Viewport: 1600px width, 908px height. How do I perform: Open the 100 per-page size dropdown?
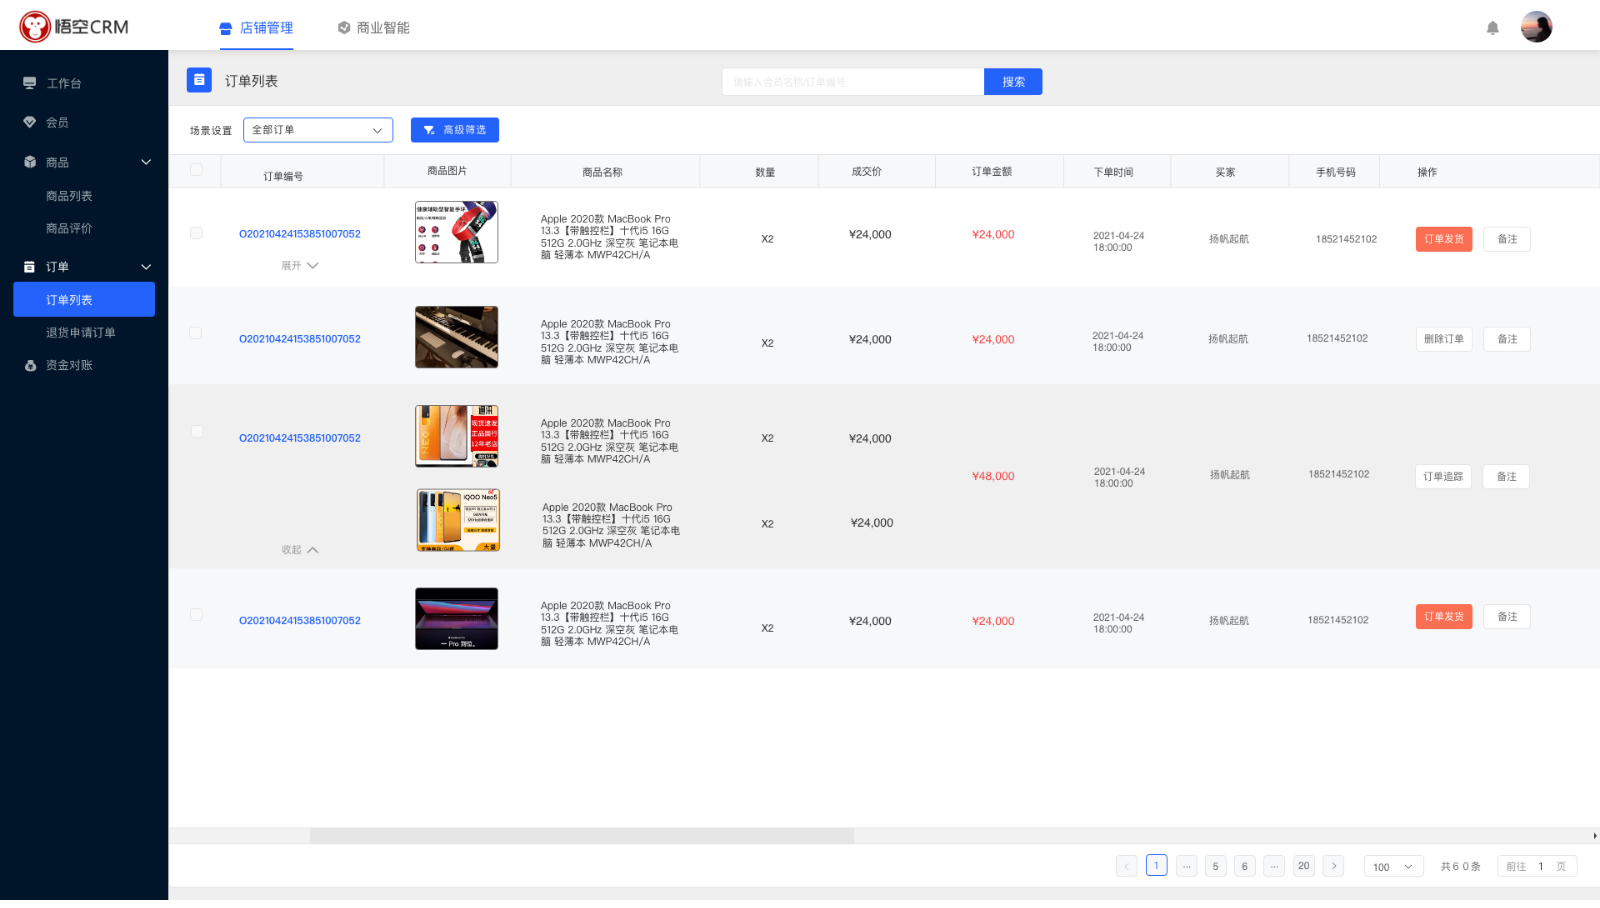click(1394, 867)
